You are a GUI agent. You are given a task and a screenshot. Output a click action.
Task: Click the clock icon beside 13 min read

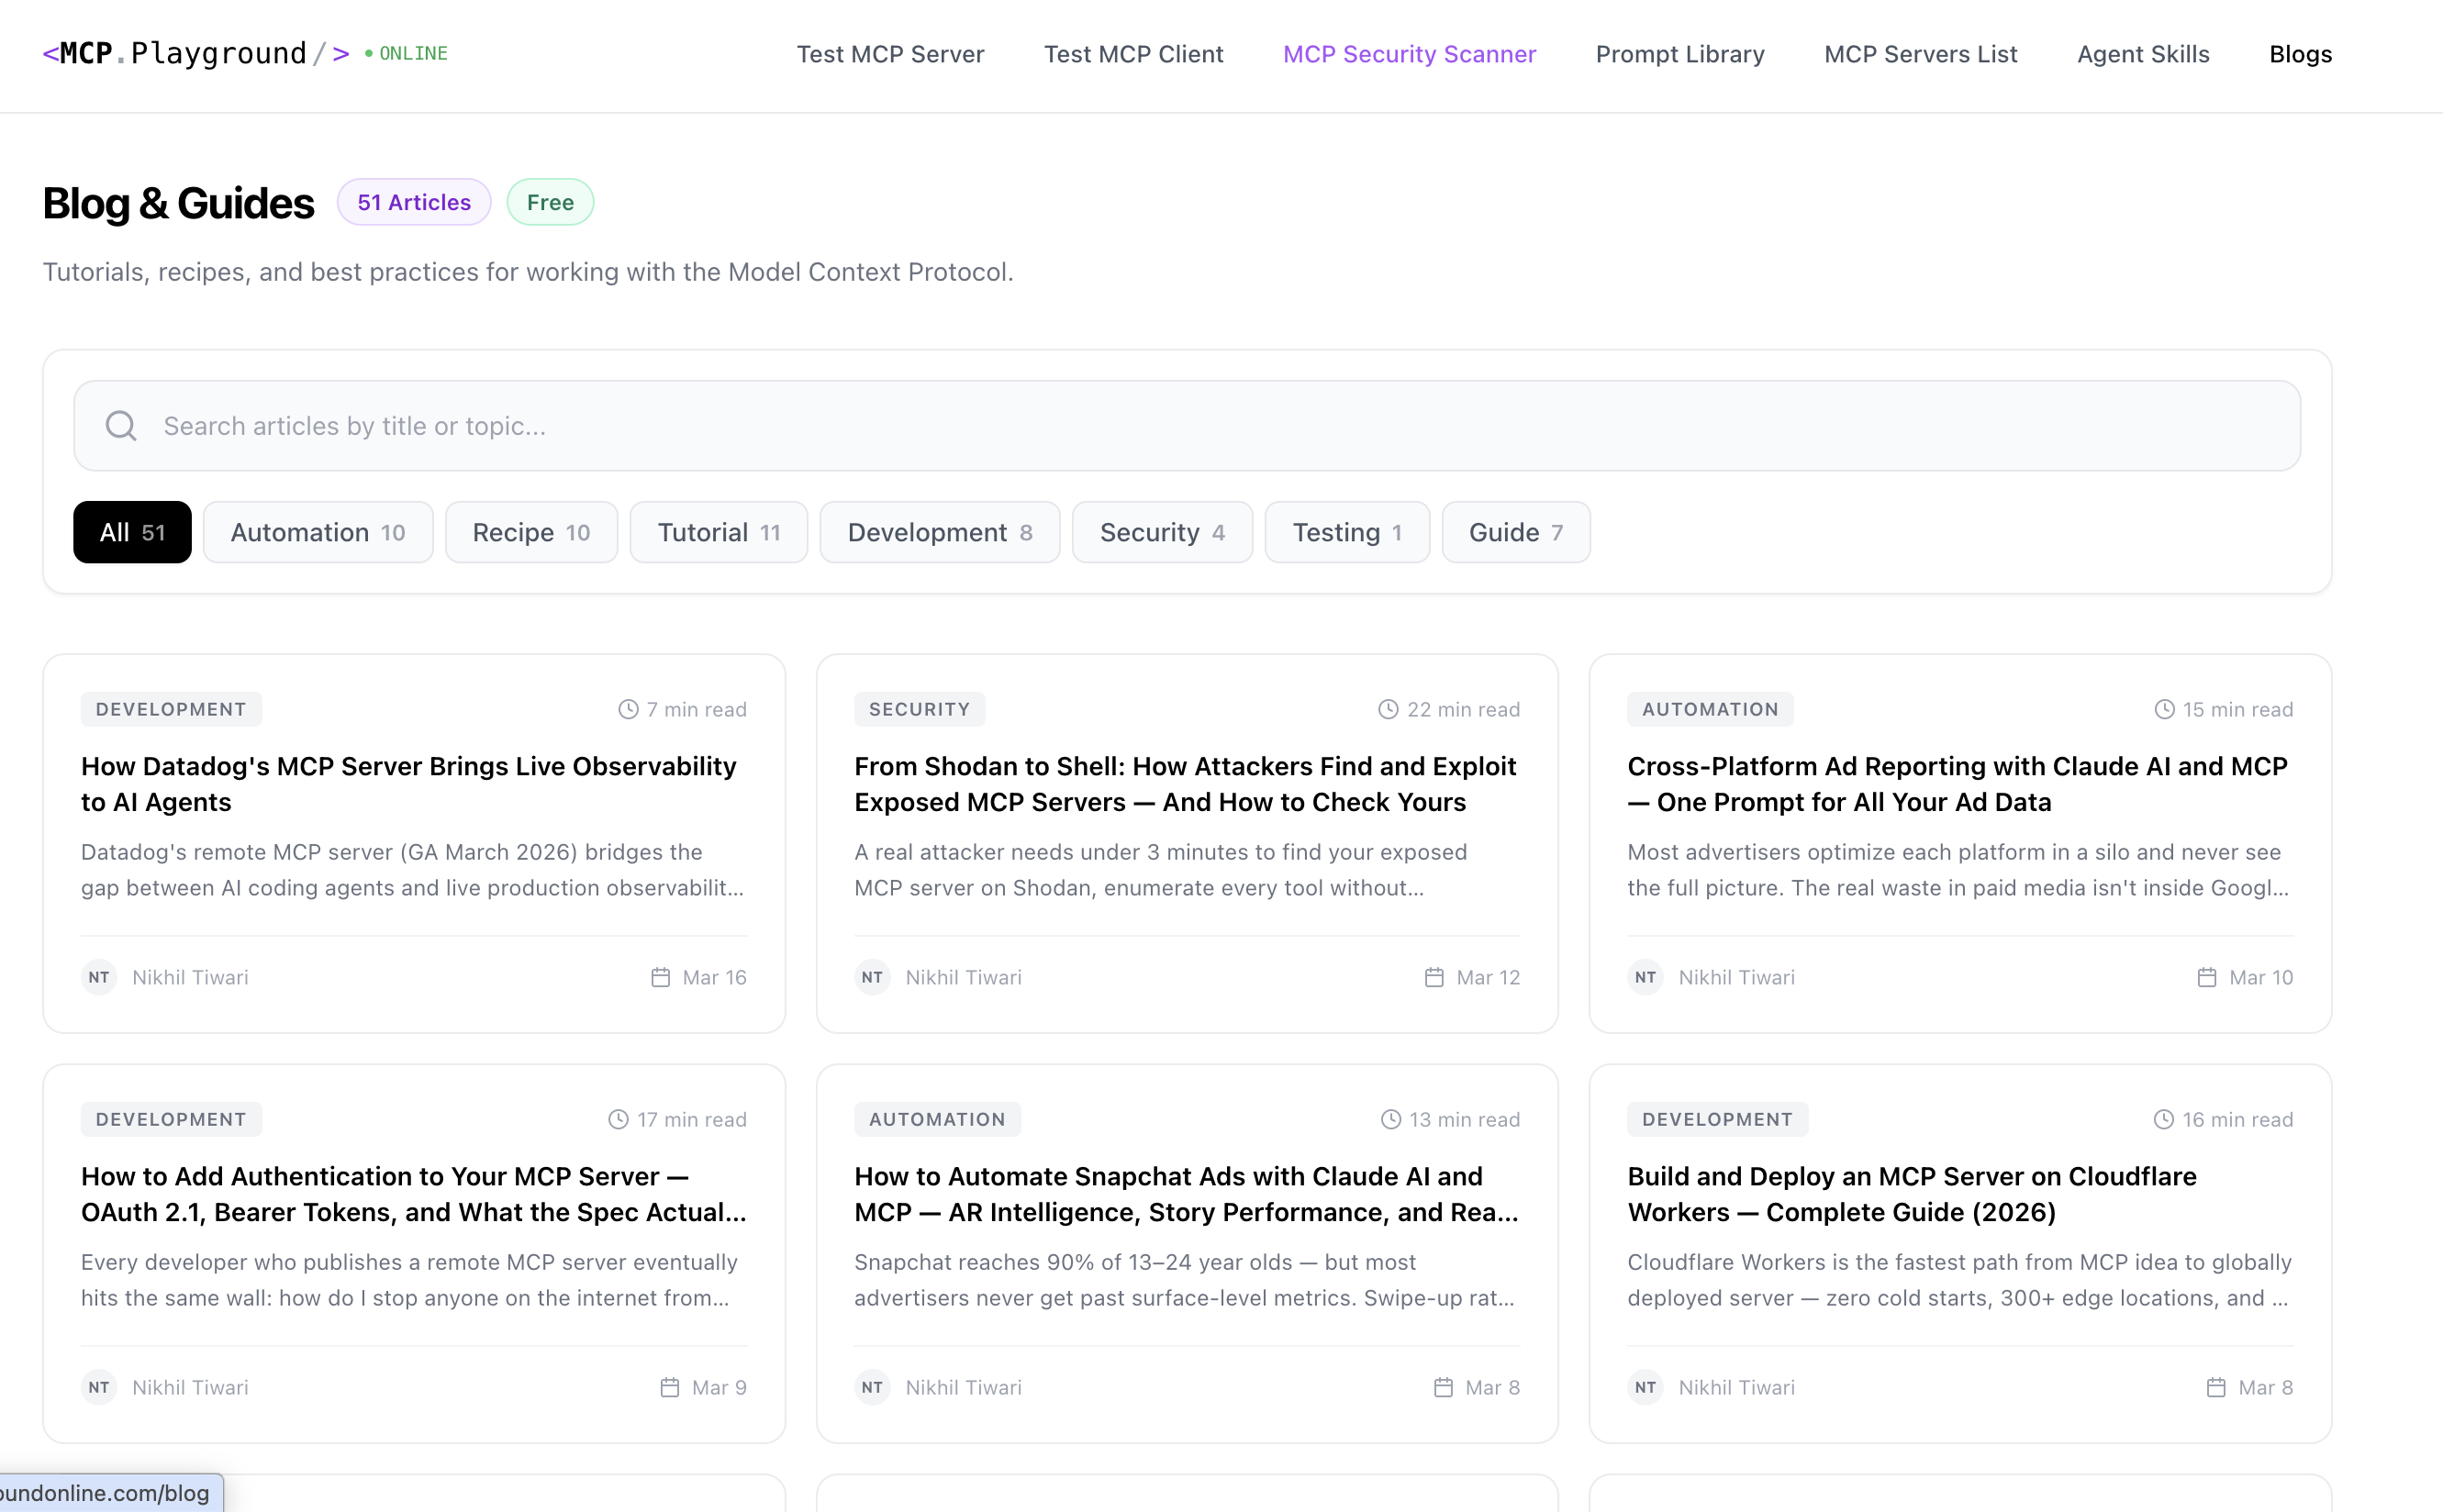point(1390,1119)
